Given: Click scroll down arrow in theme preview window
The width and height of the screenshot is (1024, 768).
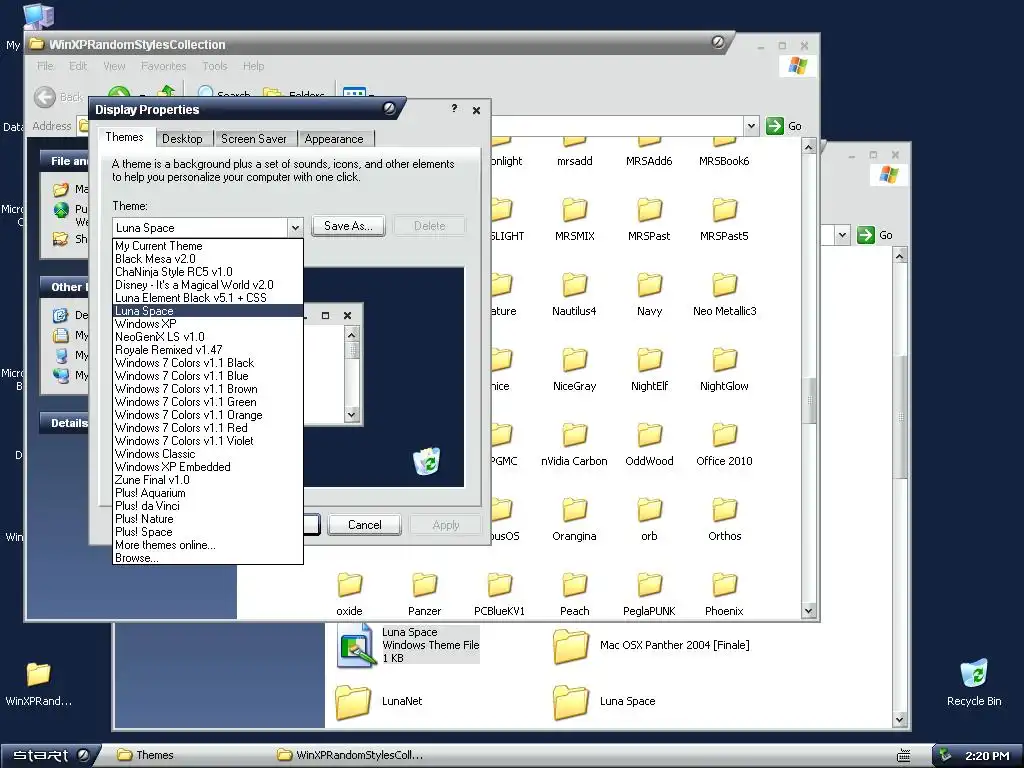Looking at the screenshot, I should (x=351, y=414).
